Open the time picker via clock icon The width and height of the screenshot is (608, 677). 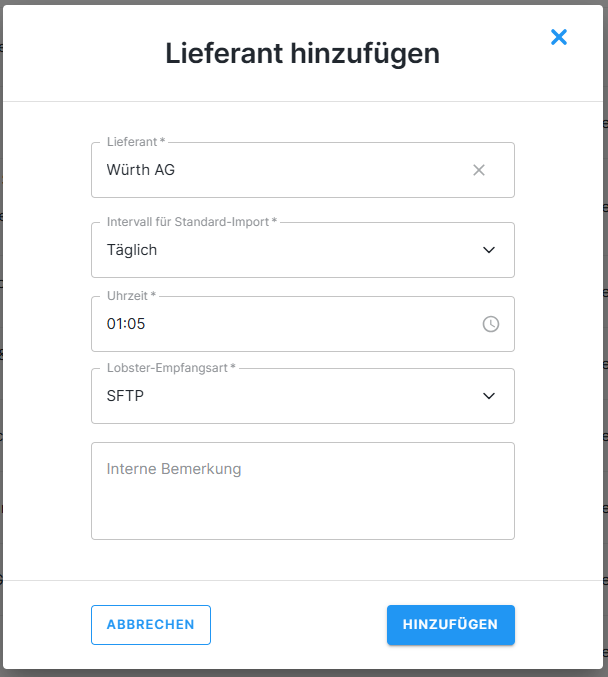coord(491,324)
